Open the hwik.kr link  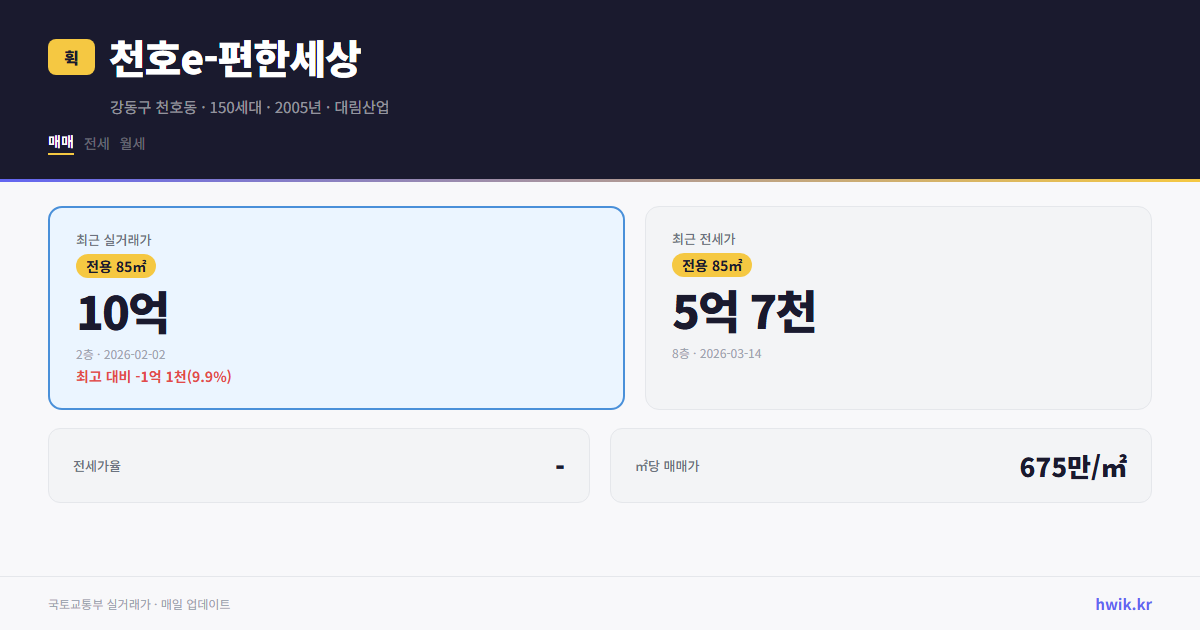coord(1123,604)
